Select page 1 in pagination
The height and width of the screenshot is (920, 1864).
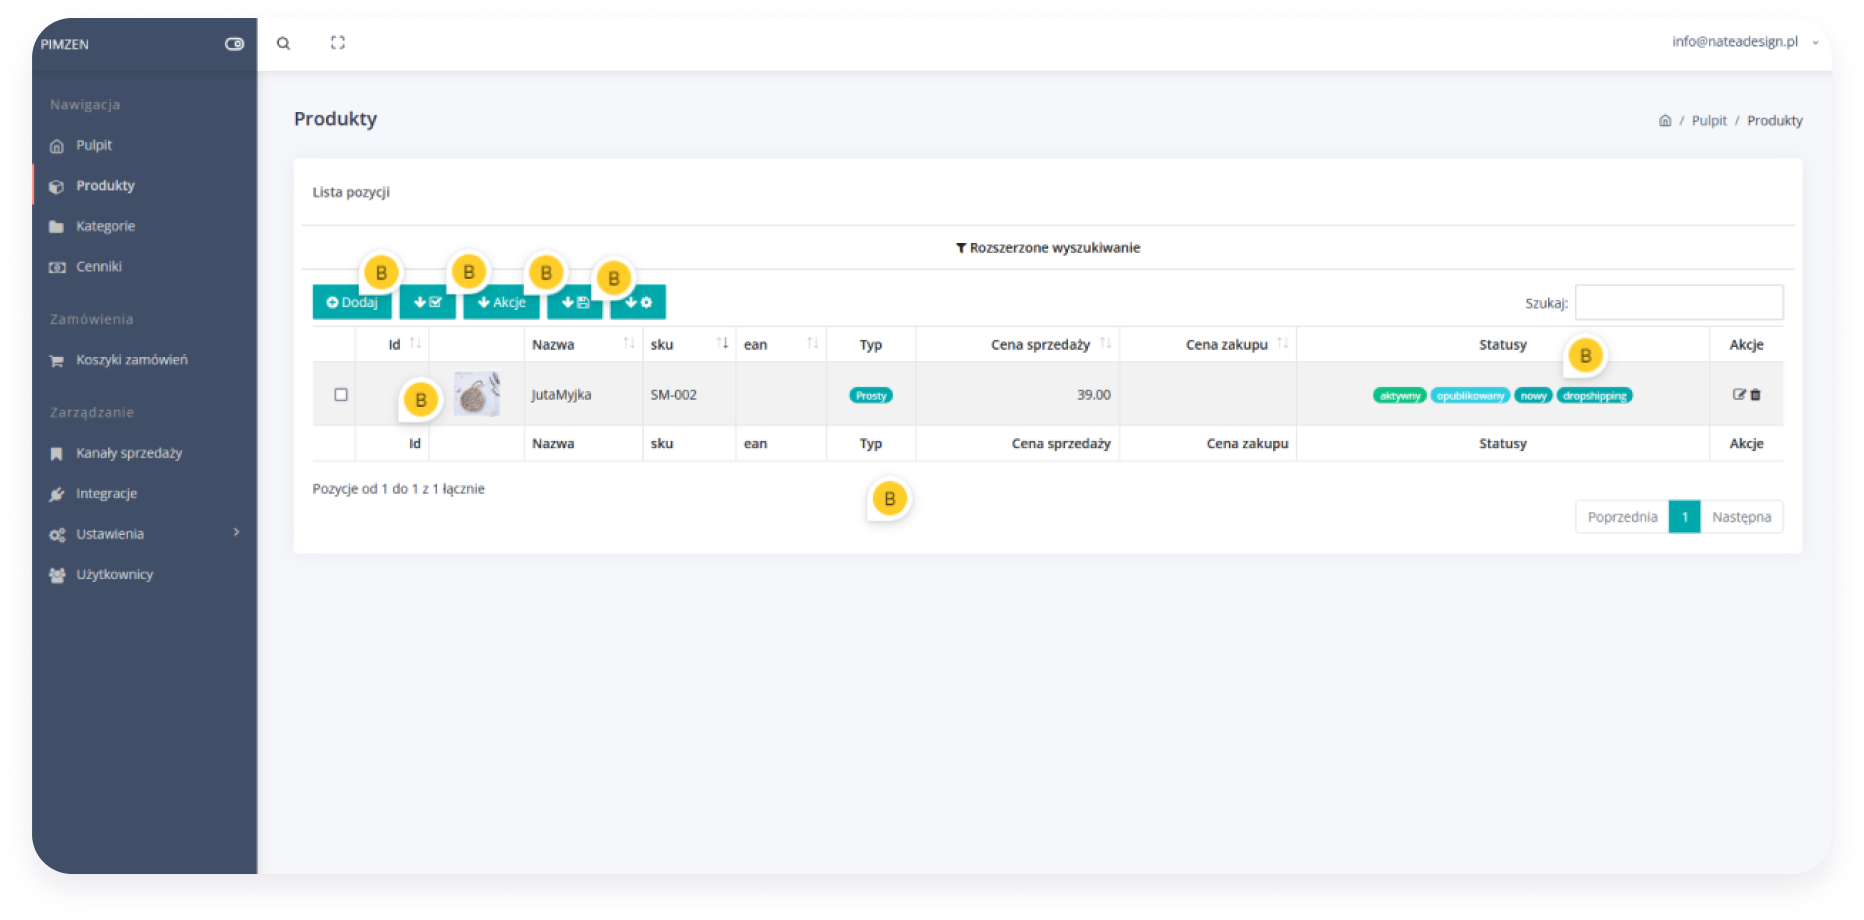(1685, 517)
